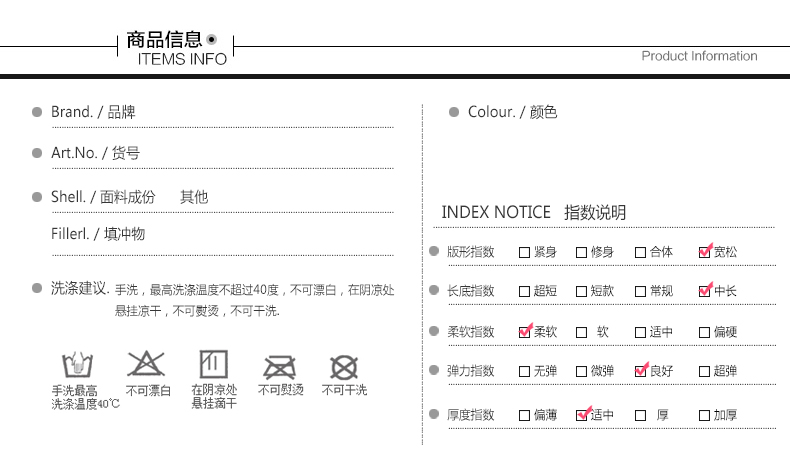Click the do not dry clean icon
This screenshot has width=790, height=460.
[x=344, y=367]
